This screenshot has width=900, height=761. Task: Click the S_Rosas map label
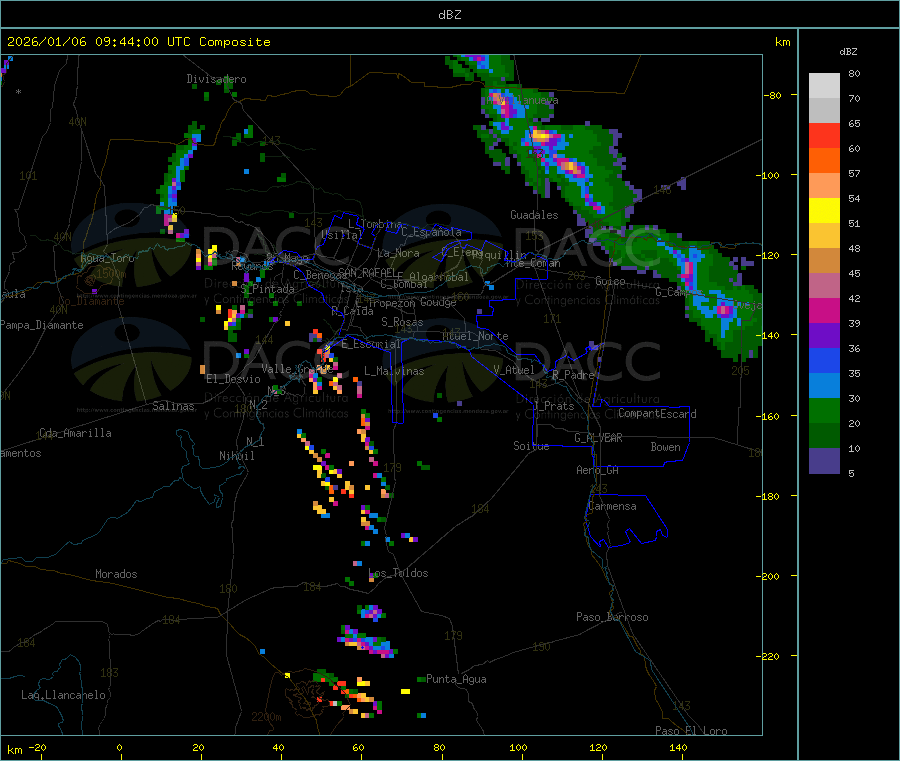coord(402,323)
